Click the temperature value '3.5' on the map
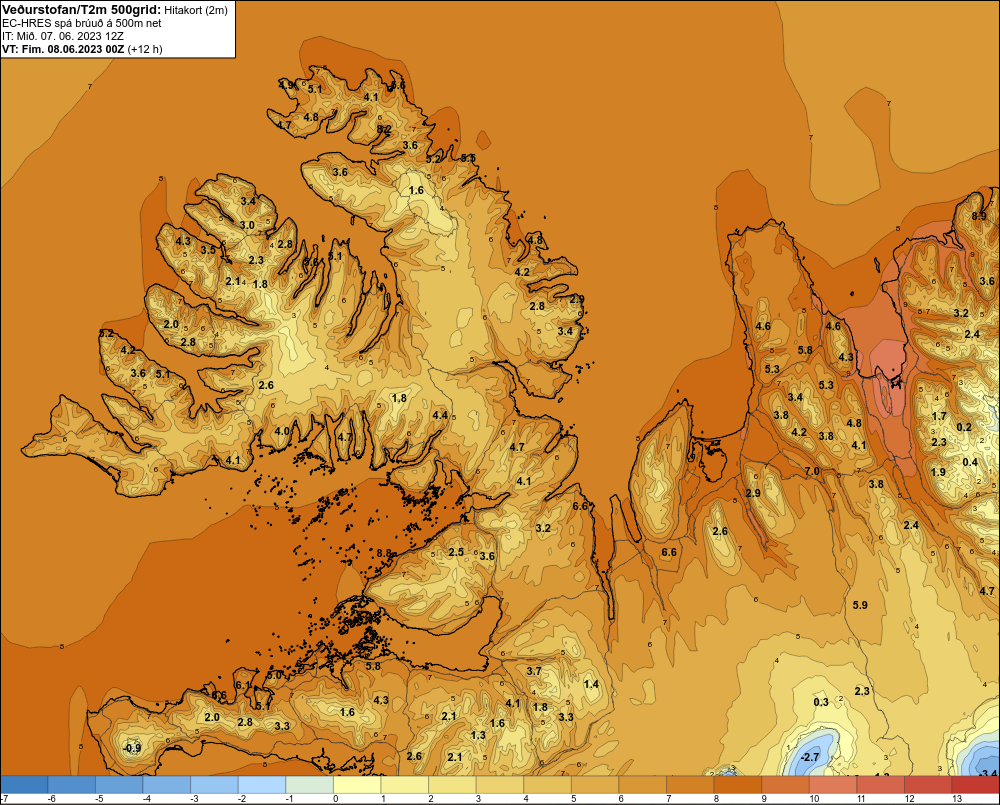This screenshot has width=1000, height=805. pyautogui.click(x=208, y=250)
